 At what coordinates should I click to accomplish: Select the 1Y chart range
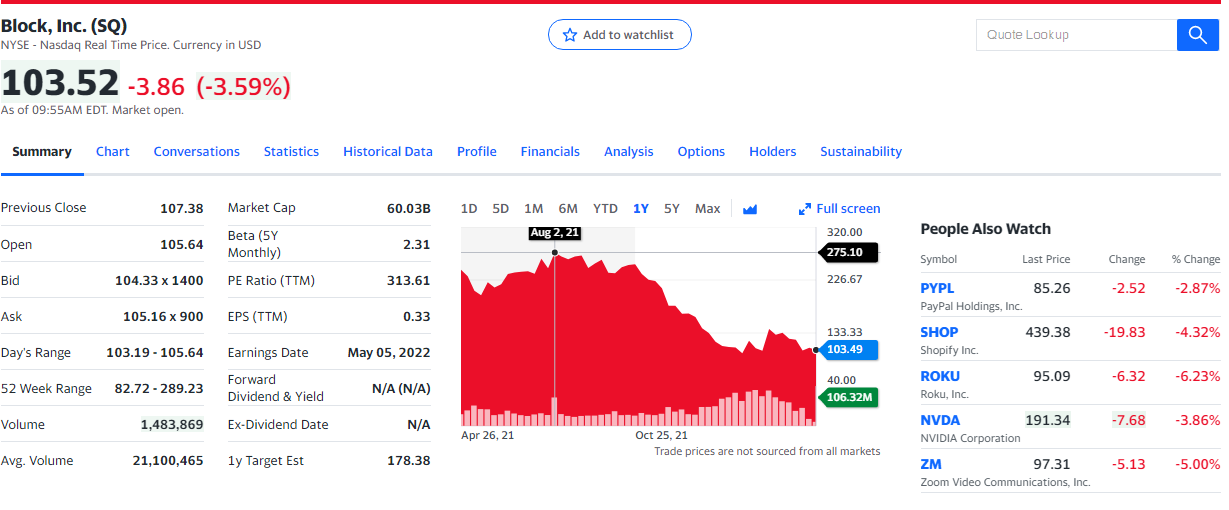pos(641,208)
